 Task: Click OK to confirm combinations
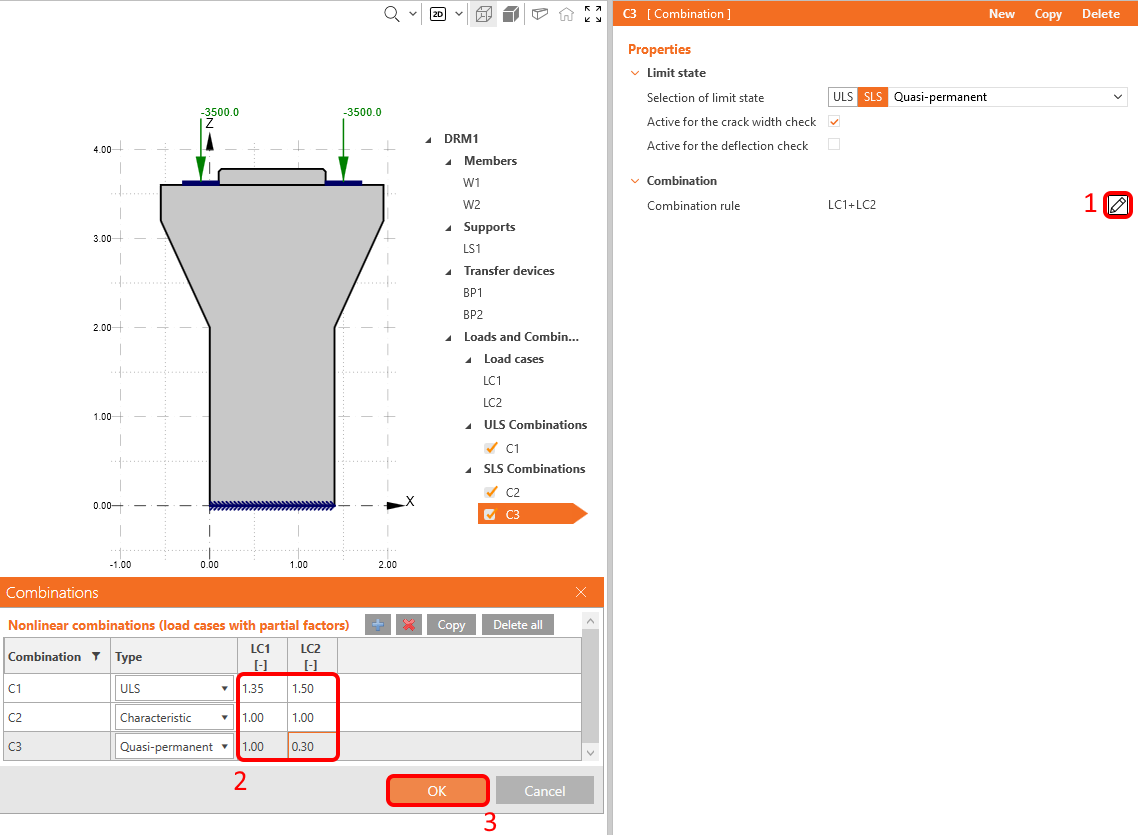tap(437, 791)
